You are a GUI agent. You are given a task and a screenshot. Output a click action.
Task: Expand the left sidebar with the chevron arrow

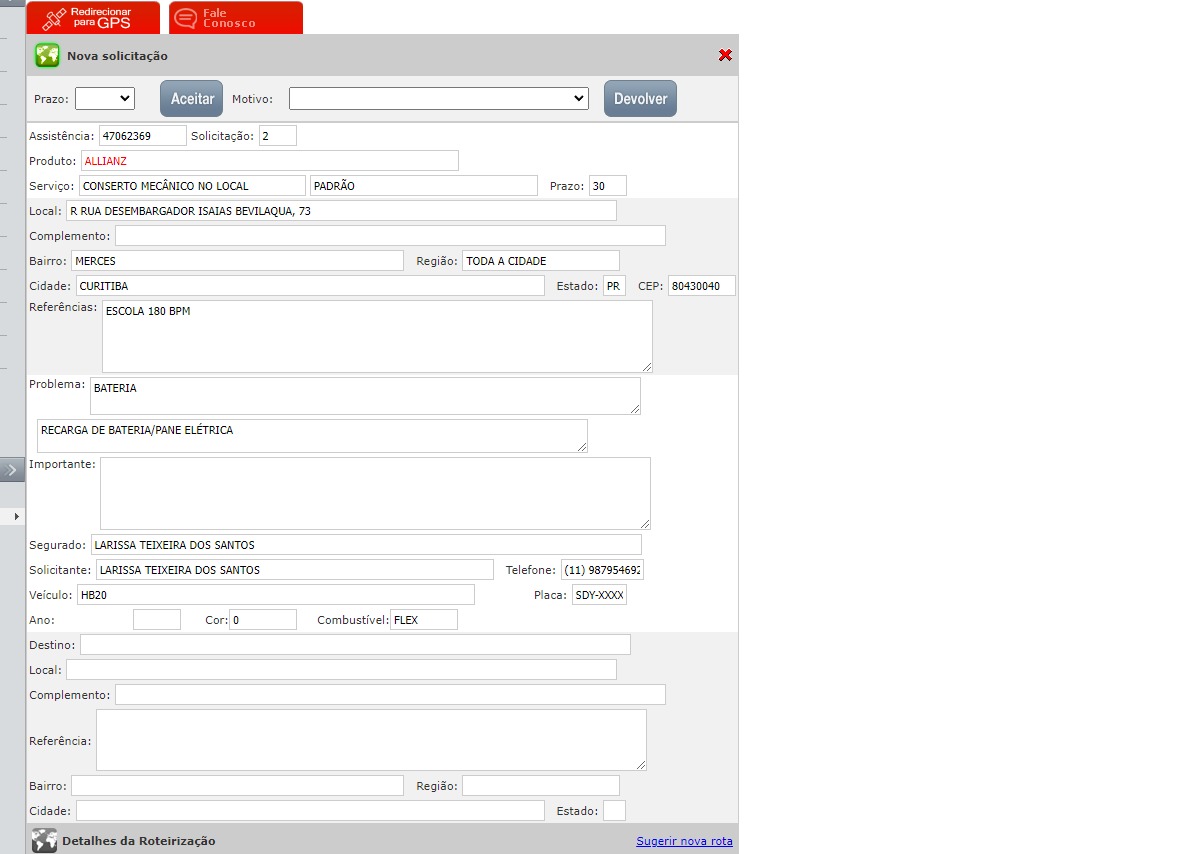click(x=12, y=469)
